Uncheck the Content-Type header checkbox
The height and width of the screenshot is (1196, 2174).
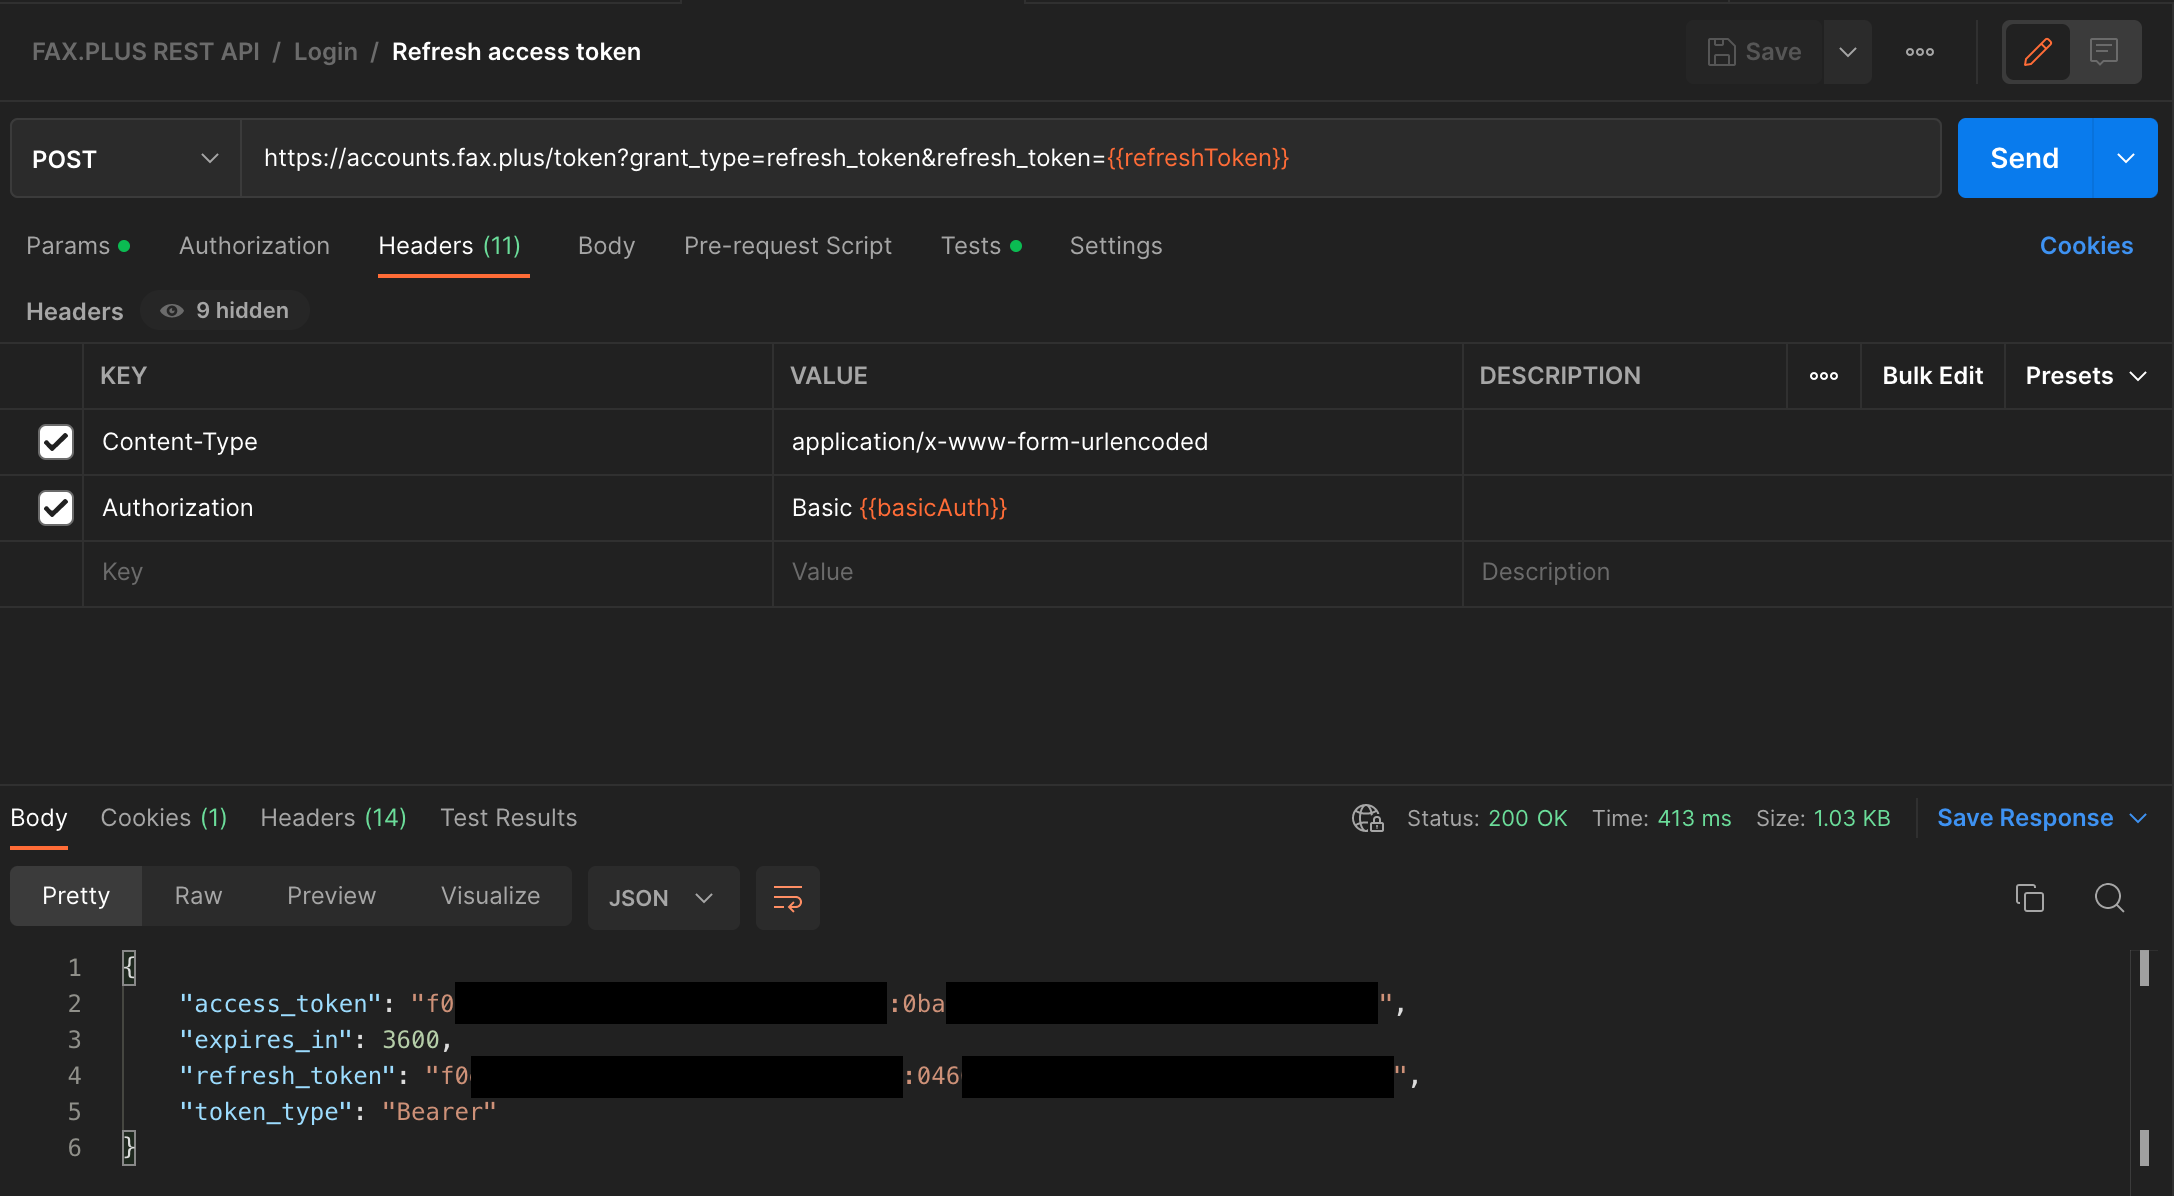point(56,441)
